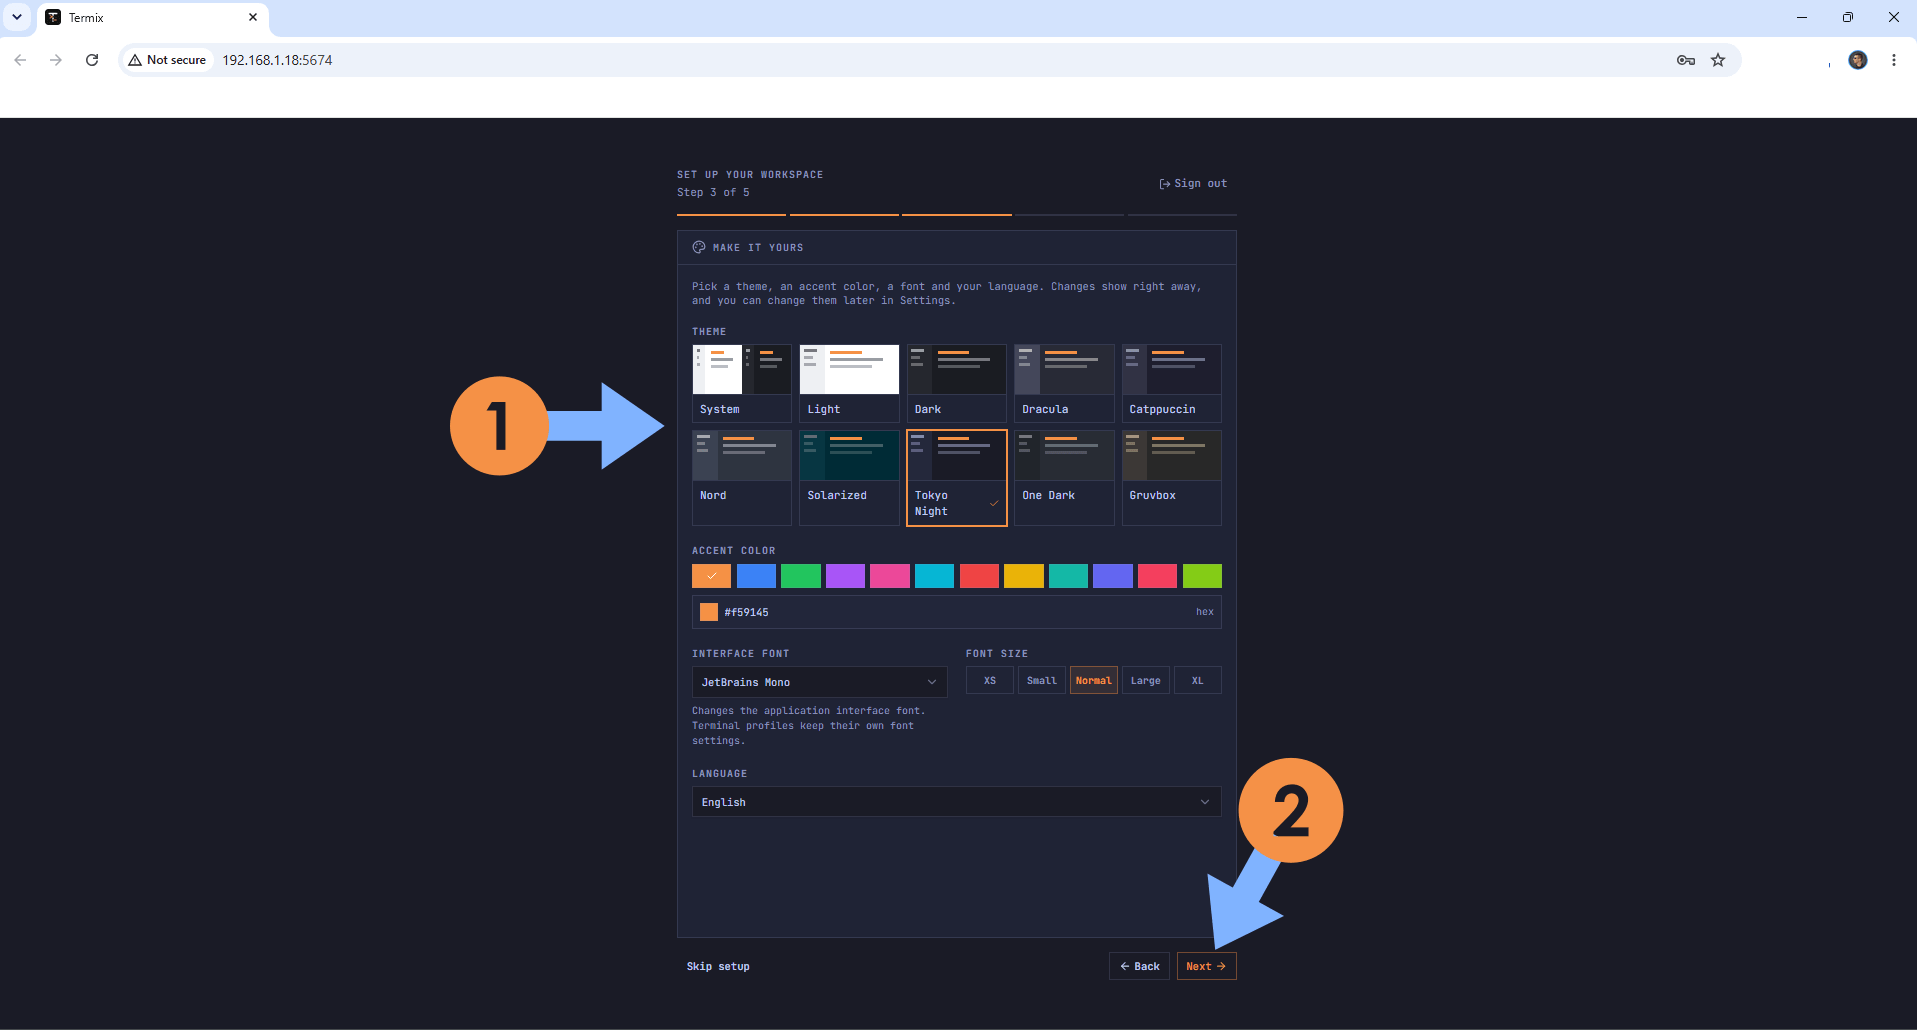
Task: Open the Chrome profile avatar
Action: 1858,60
